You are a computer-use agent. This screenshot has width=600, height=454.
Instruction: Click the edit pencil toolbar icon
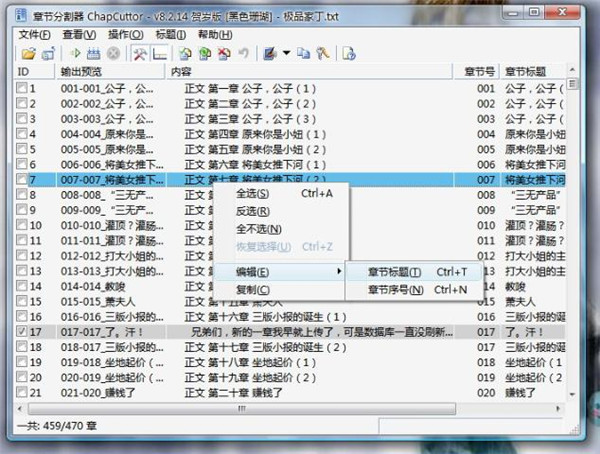270,54
